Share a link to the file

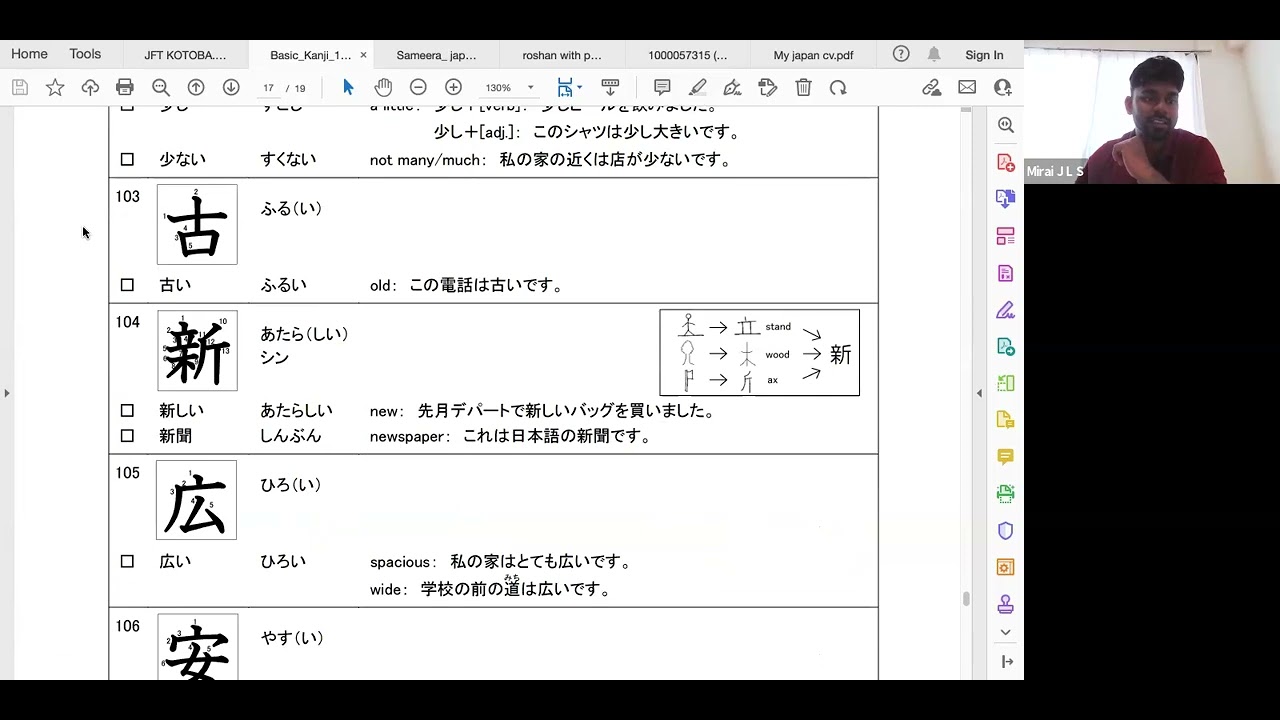[x=931, y=88]
